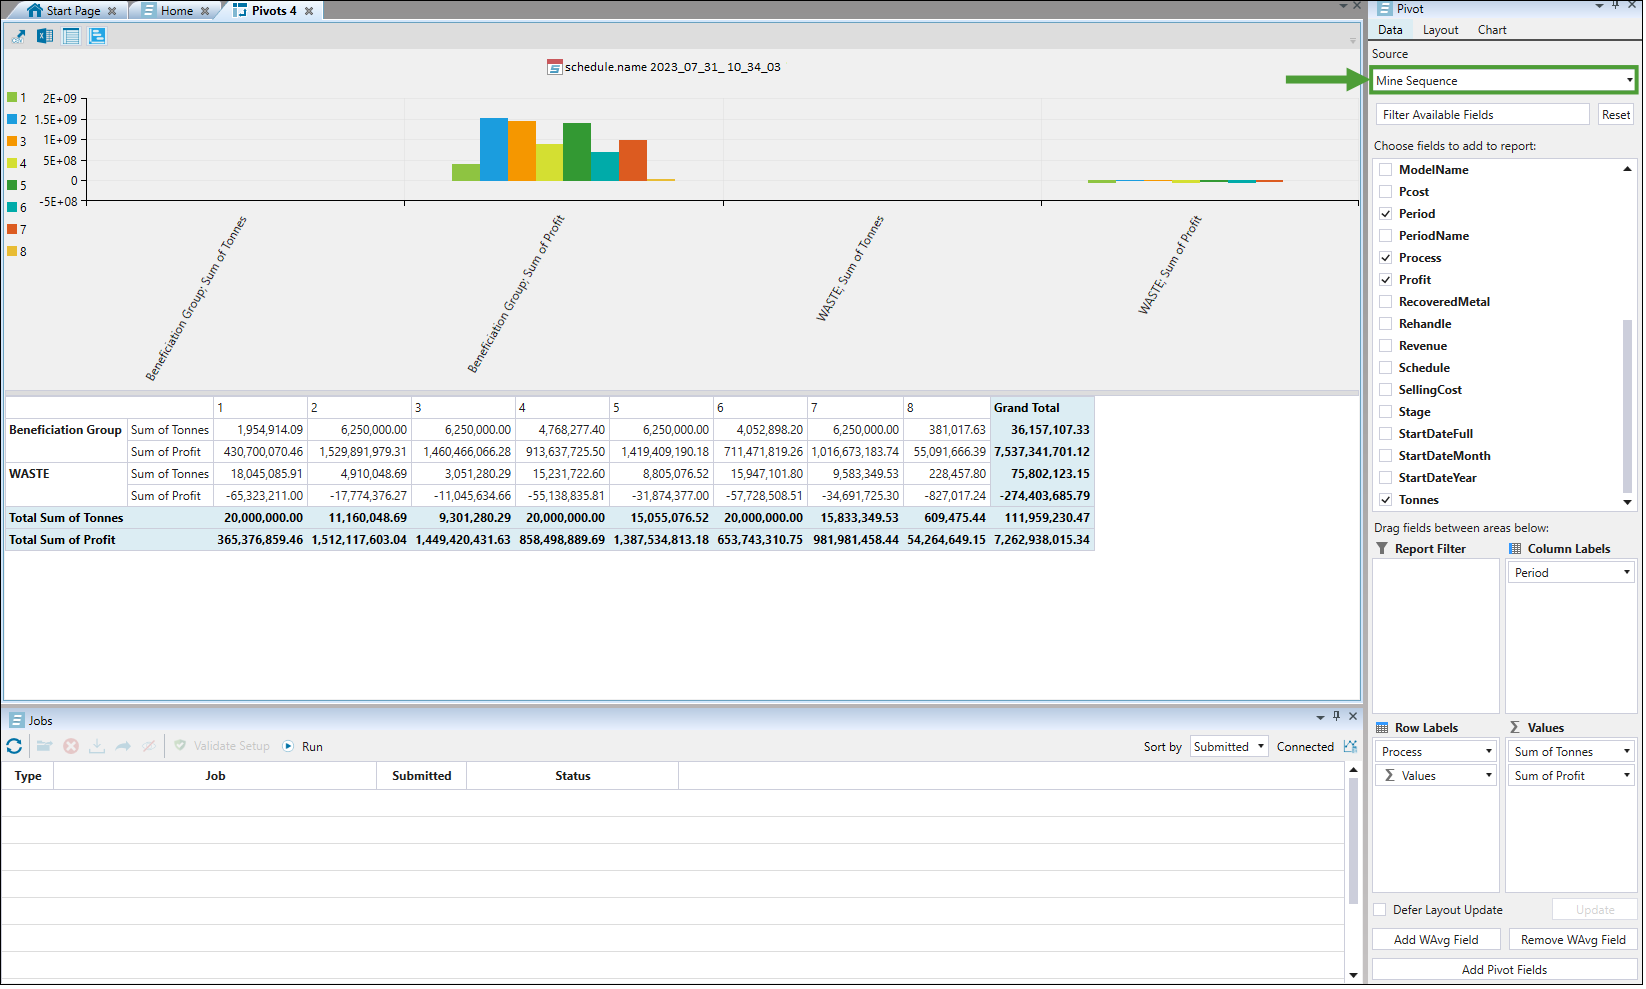Toggle the pivot chart view icon
This screenshot has height=989, width=1646.
tap(97, 37)
